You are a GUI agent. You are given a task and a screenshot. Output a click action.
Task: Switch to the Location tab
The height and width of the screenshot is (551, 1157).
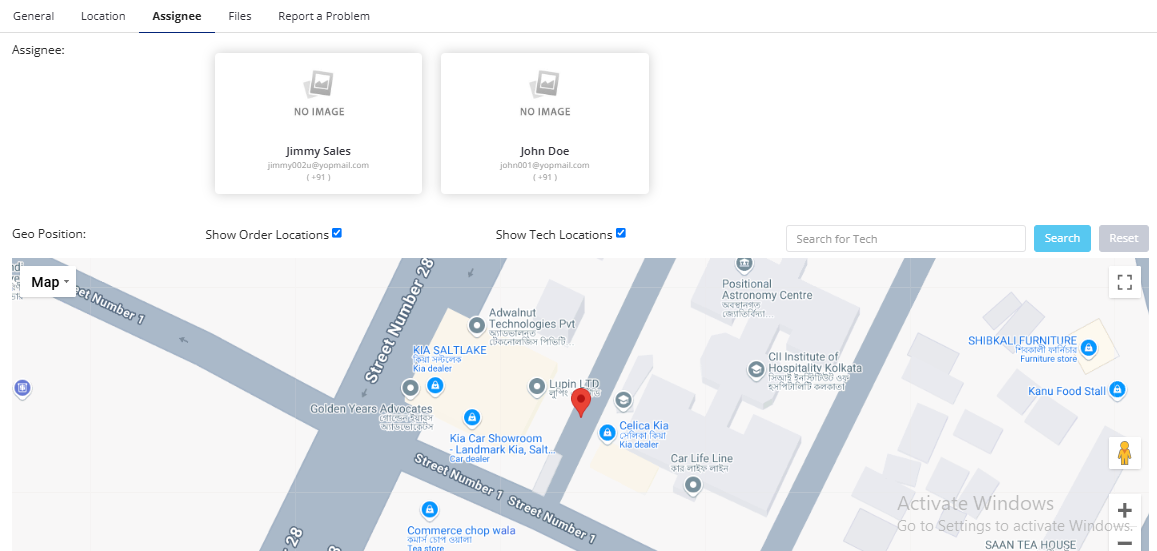(x=103, y=16)
